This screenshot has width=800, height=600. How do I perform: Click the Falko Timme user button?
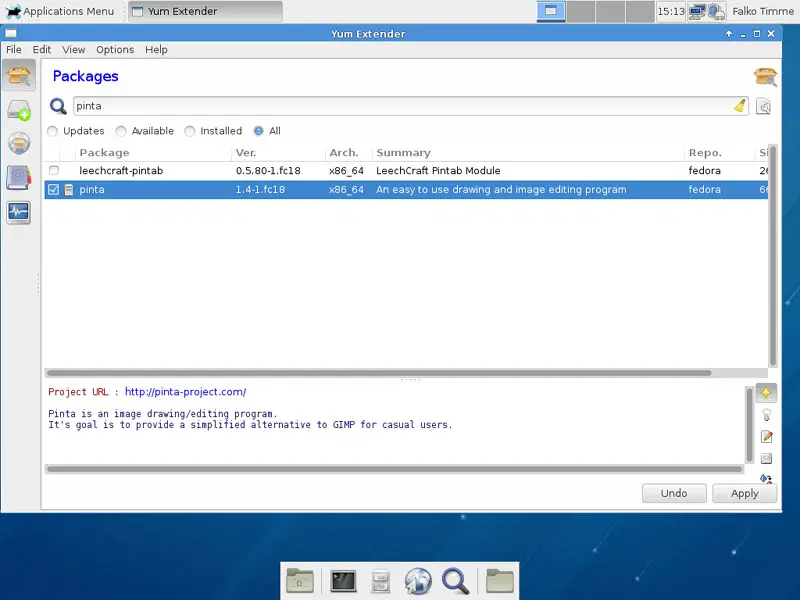(763, 11)
